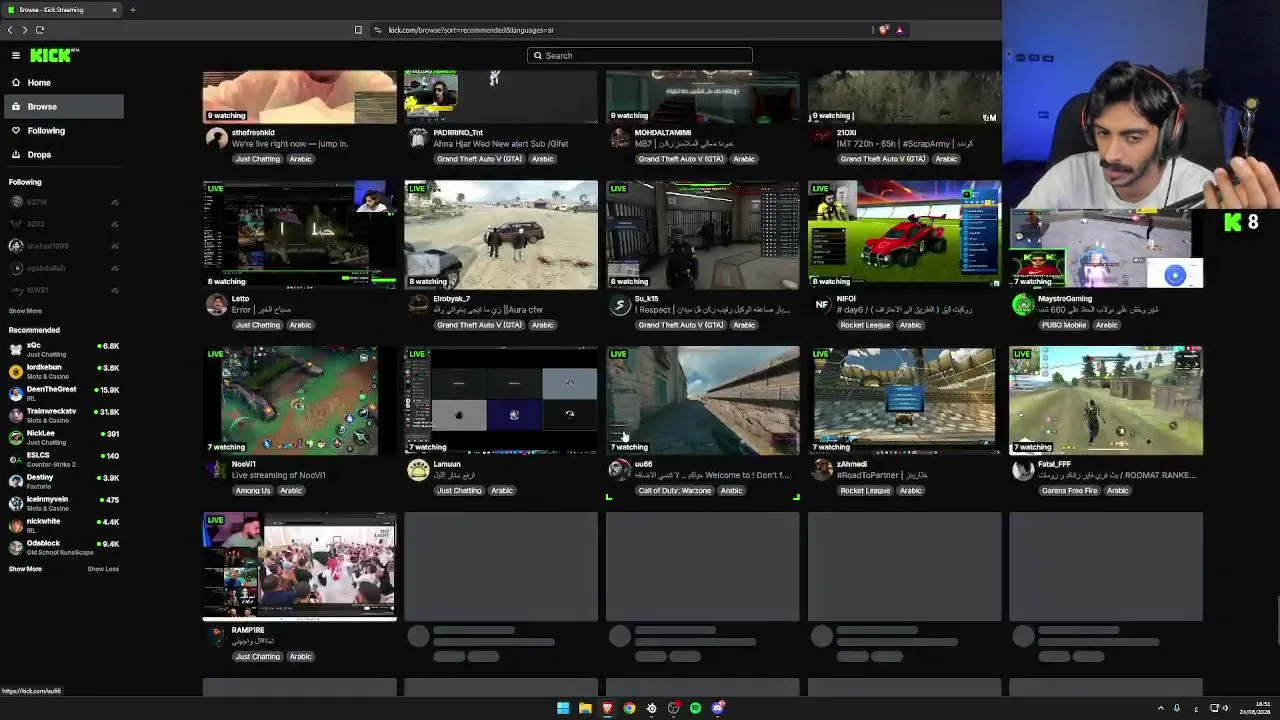The image size is (1280, 720).
Task: Open Fatal_FFF's Free Fire stream thumbnail
Action: point(1106,401)
